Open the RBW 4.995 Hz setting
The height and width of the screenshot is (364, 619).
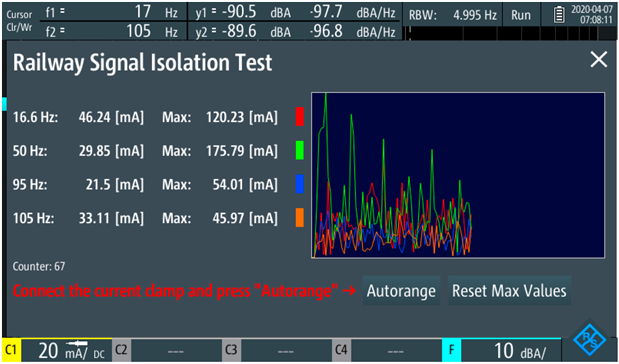pos(452,15)
